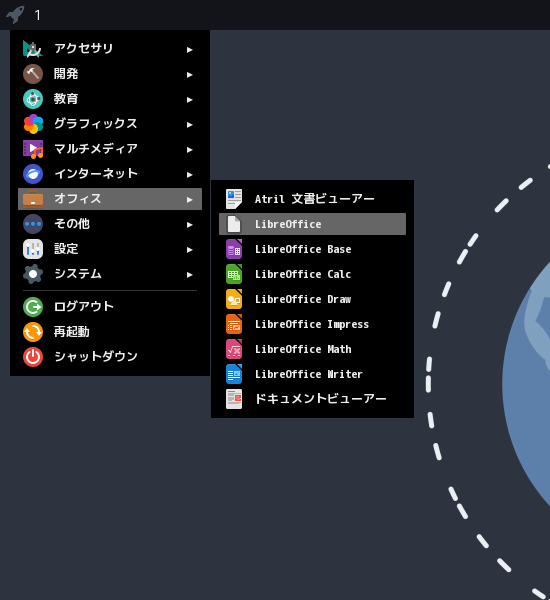Click the orange LibreOffice Impress icon
Screen dimensions: 550x600
234,324
